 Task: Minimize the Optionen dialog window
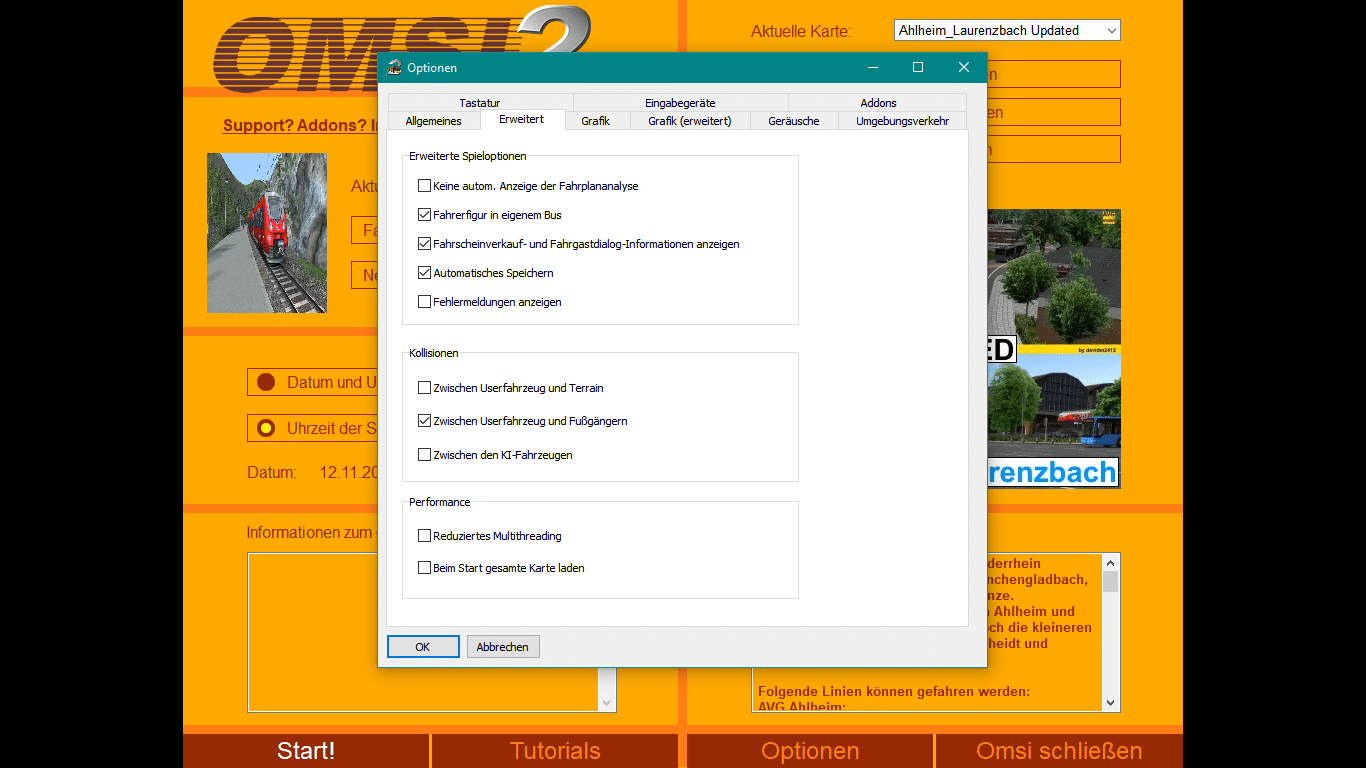(872, 68)
